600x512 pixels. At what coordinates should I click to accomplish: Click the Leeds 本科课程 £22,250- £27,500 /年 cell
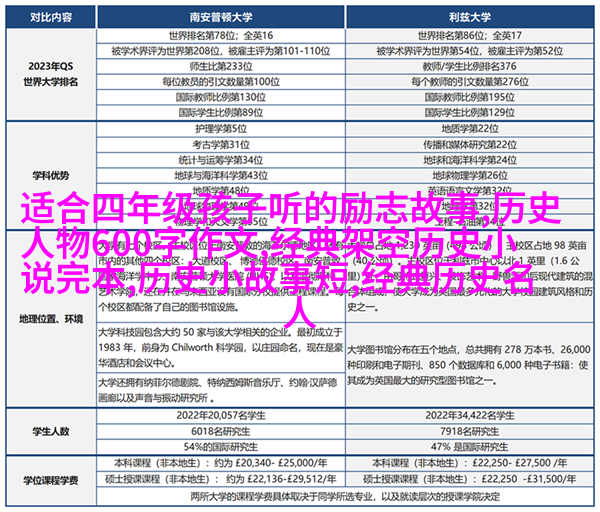point(470,463)
